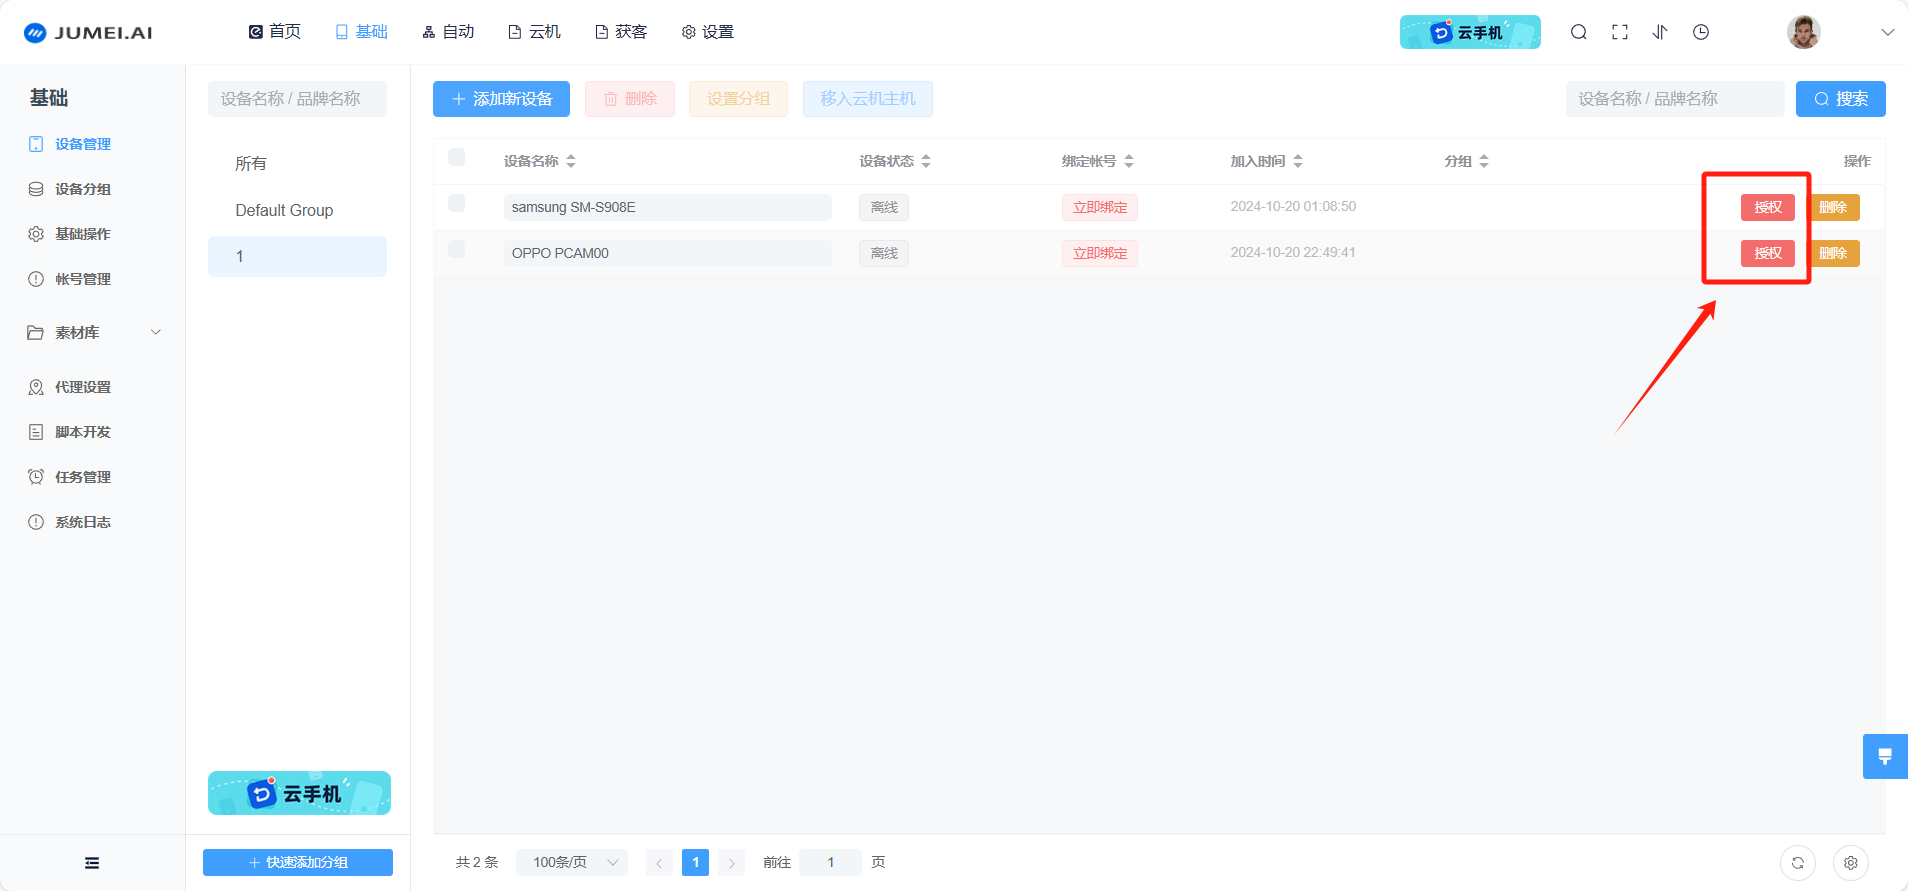
Task: Click the 添加新设备 button
Action: [x=501, y=99]
